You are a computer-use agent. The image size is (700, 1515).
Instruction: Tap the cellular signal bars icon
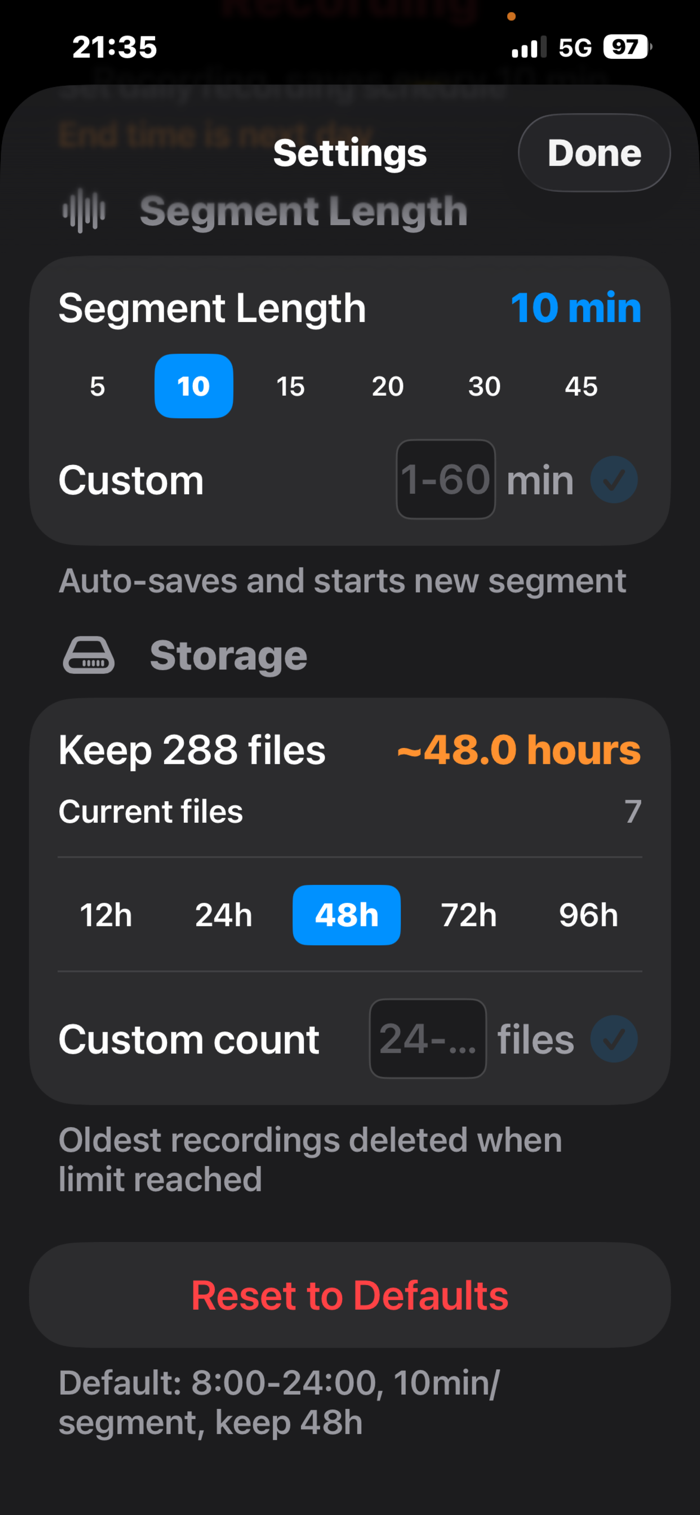[529, 47]
